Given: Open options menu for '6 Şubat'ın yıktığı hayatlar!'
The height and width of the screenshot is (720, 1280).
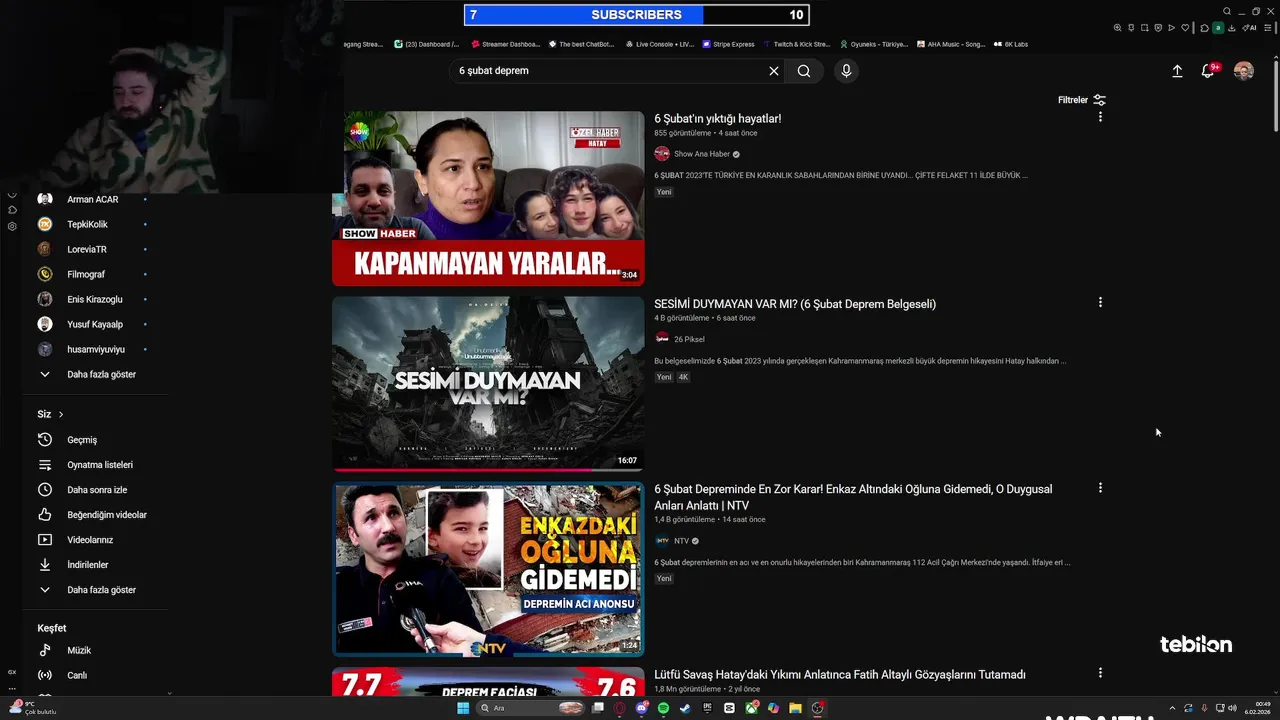Looking at the screenshot, I should coord(1100,117).
